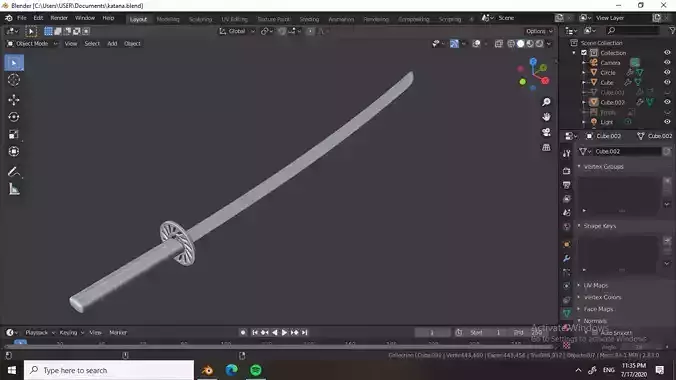Open the Playback dropdown in timeline
The image size is (676, 380).
tap(40, 333)
